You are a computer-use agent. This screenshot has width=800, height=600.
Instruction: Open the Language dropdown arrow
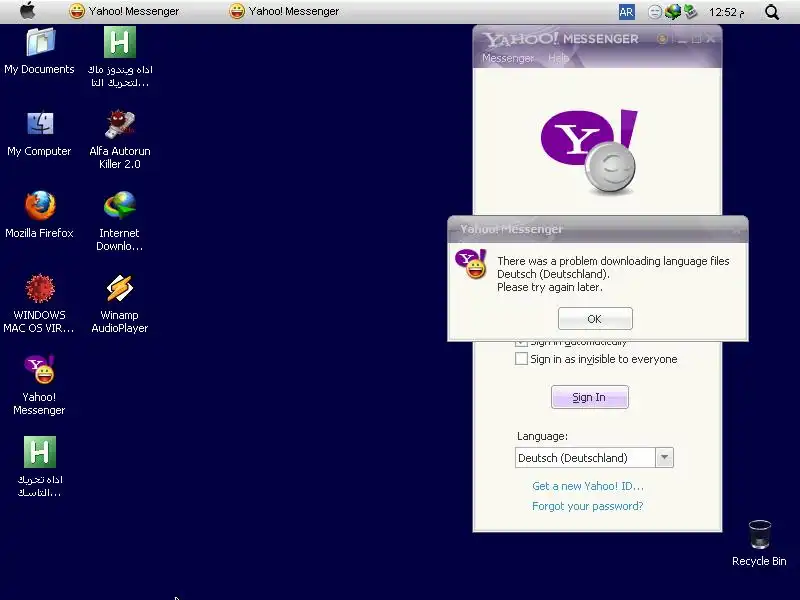pyautogui.click(x=664, y=458)
